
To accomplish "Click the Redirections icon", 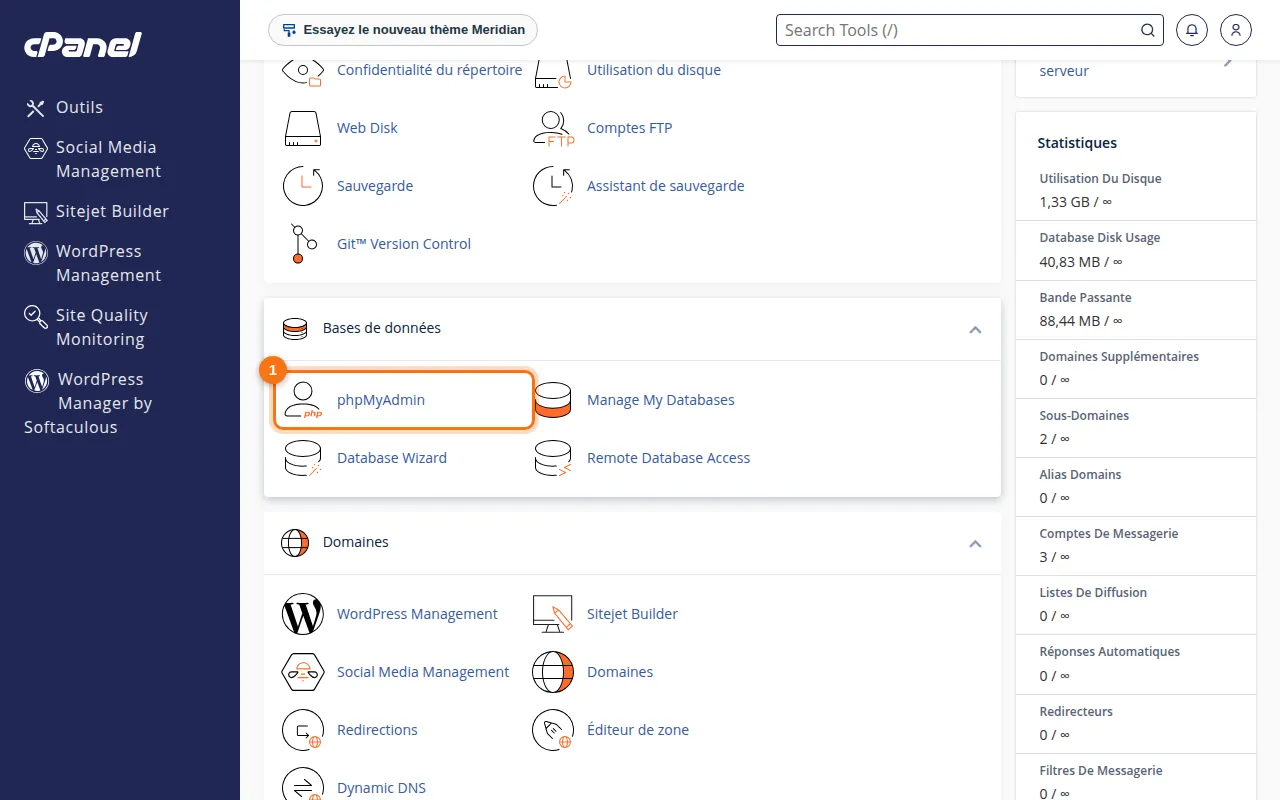I will [x=302, y=730].
